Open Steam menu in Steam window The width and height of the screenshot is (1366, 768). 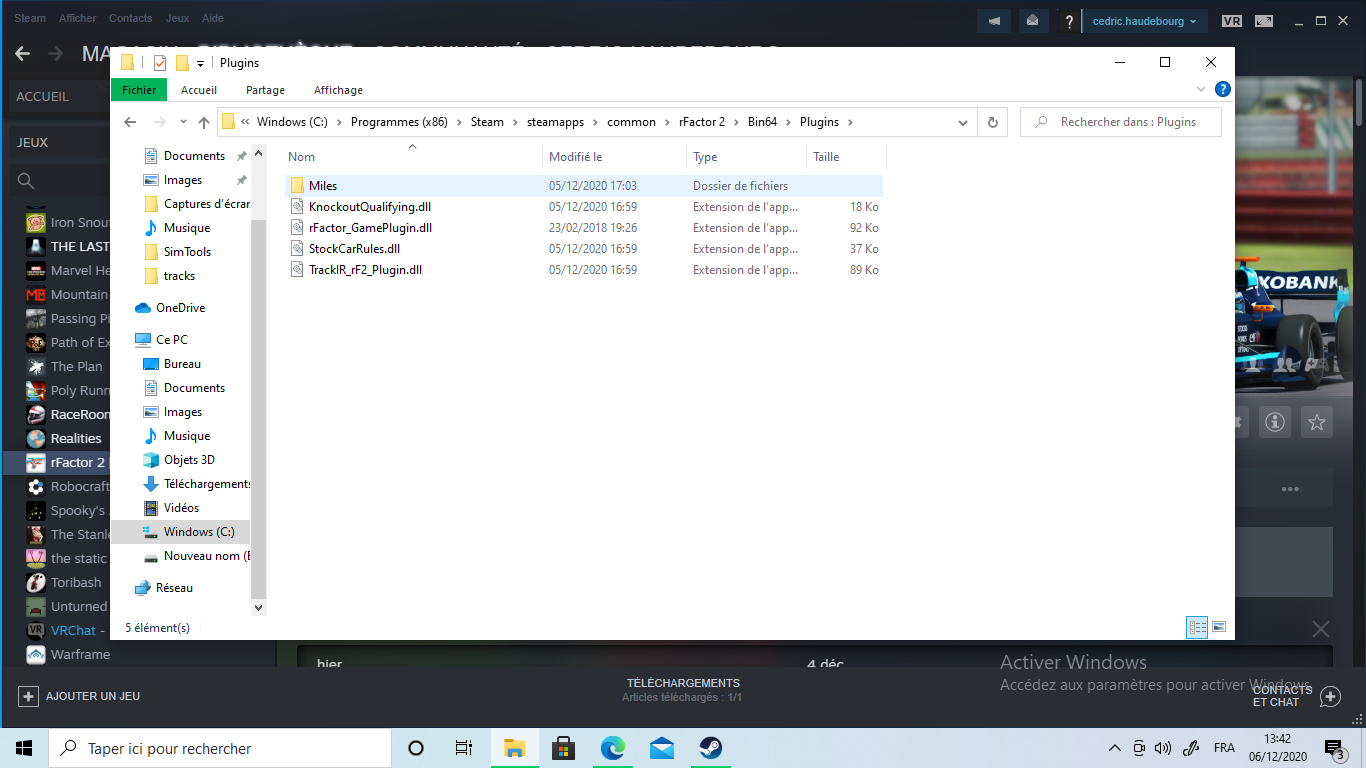click(30, 18)
